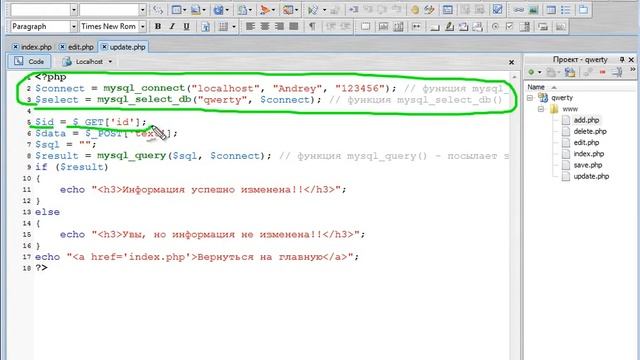Close the edit.php tab
Image resolution: width=640 pixels, height=360 pixels.
click(x=62, y=47)
